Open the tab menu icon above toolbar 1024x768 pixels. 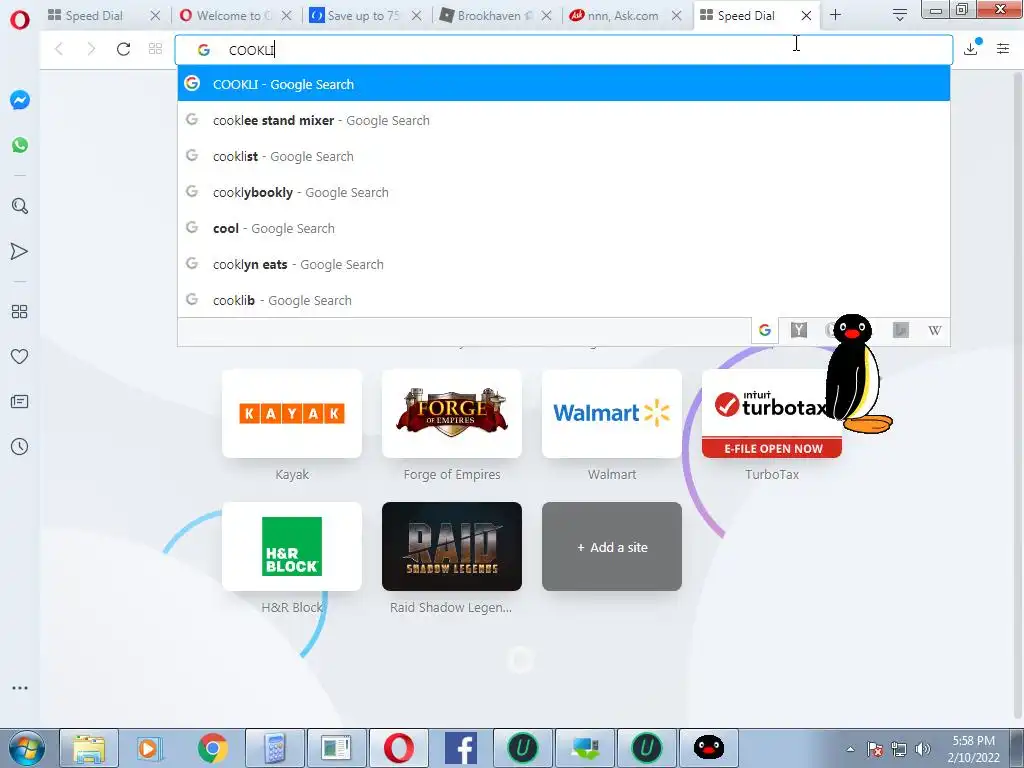click(x=900, y=15)
